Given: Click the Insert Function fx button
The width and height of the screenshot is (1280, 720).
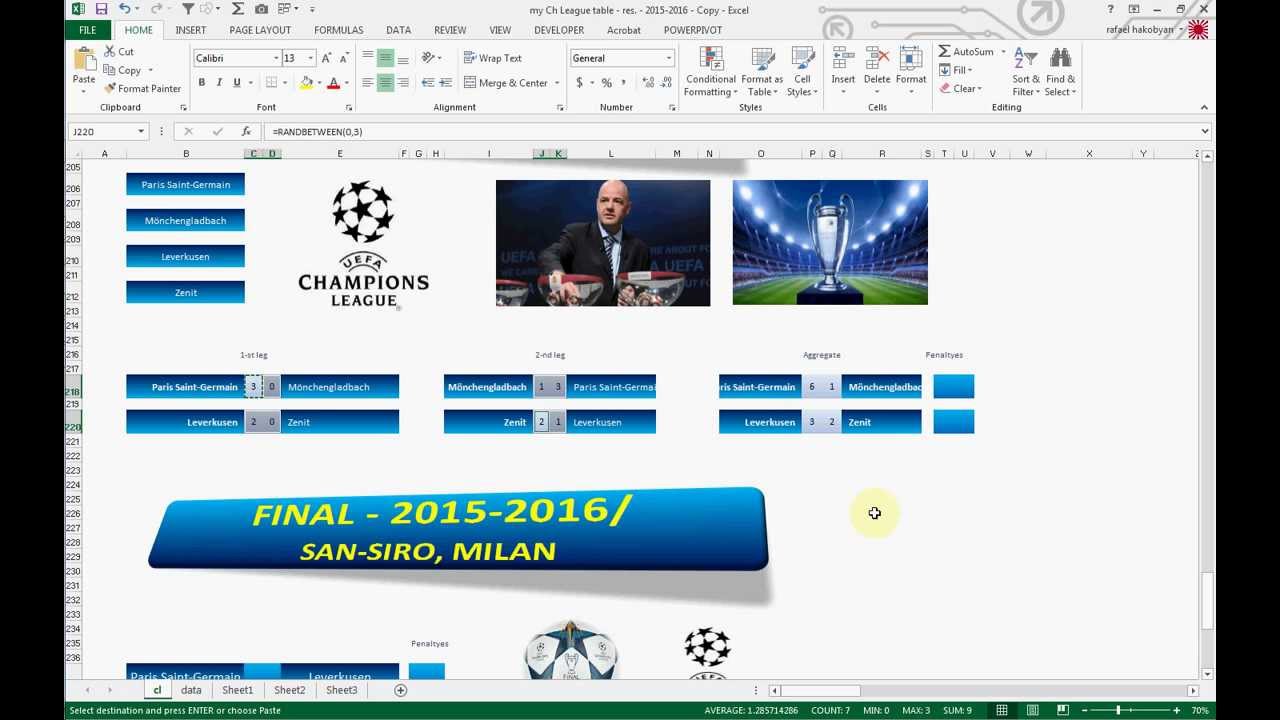Looking at the screenshot, I should 246,131.
